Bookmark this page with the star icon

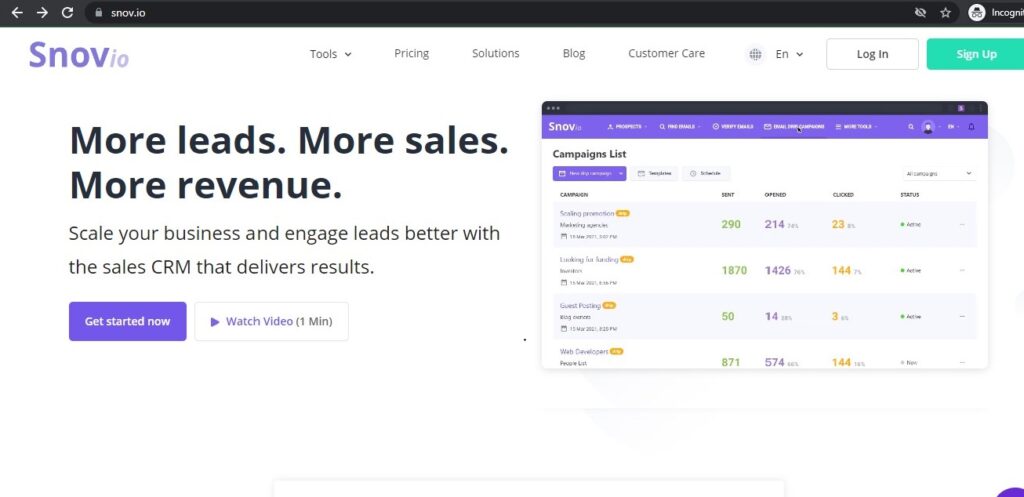(x=946, y=13)
